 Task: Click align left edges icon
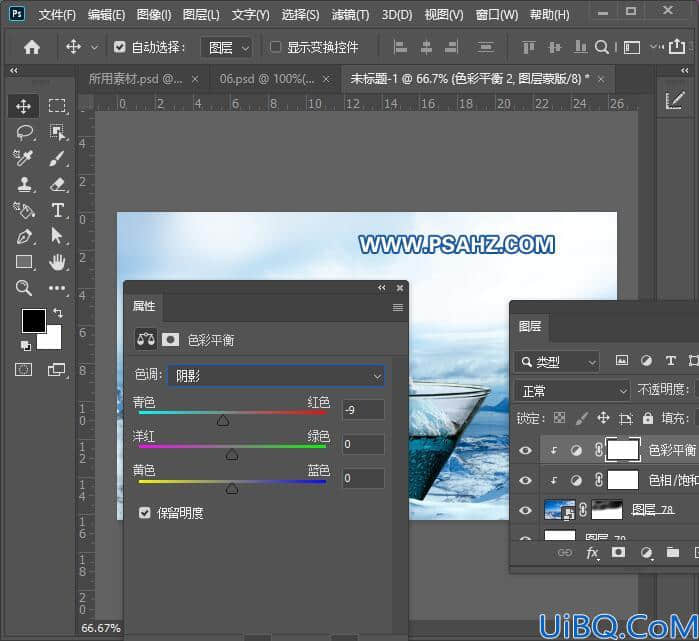(400, 47)
